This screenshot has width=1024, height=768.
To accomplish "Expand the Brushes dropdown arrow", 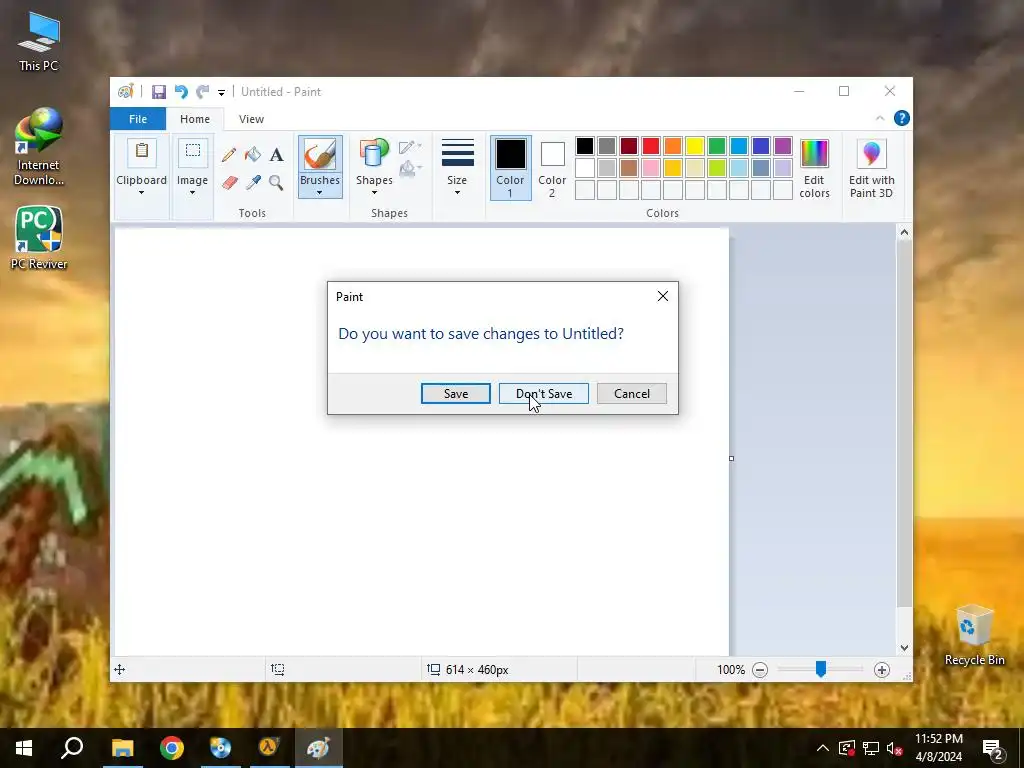I will click(319, 193).
